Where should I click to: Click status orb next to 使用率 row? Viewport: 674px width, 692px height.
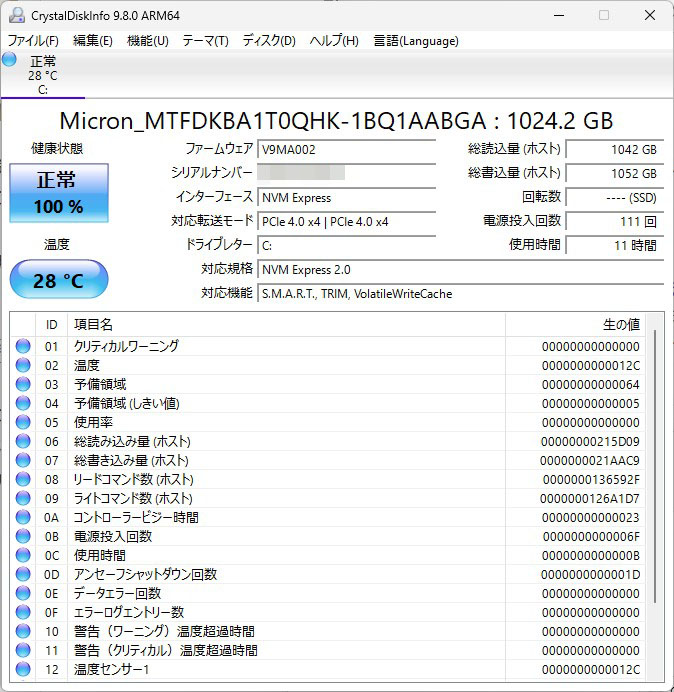tap(23, 423)
